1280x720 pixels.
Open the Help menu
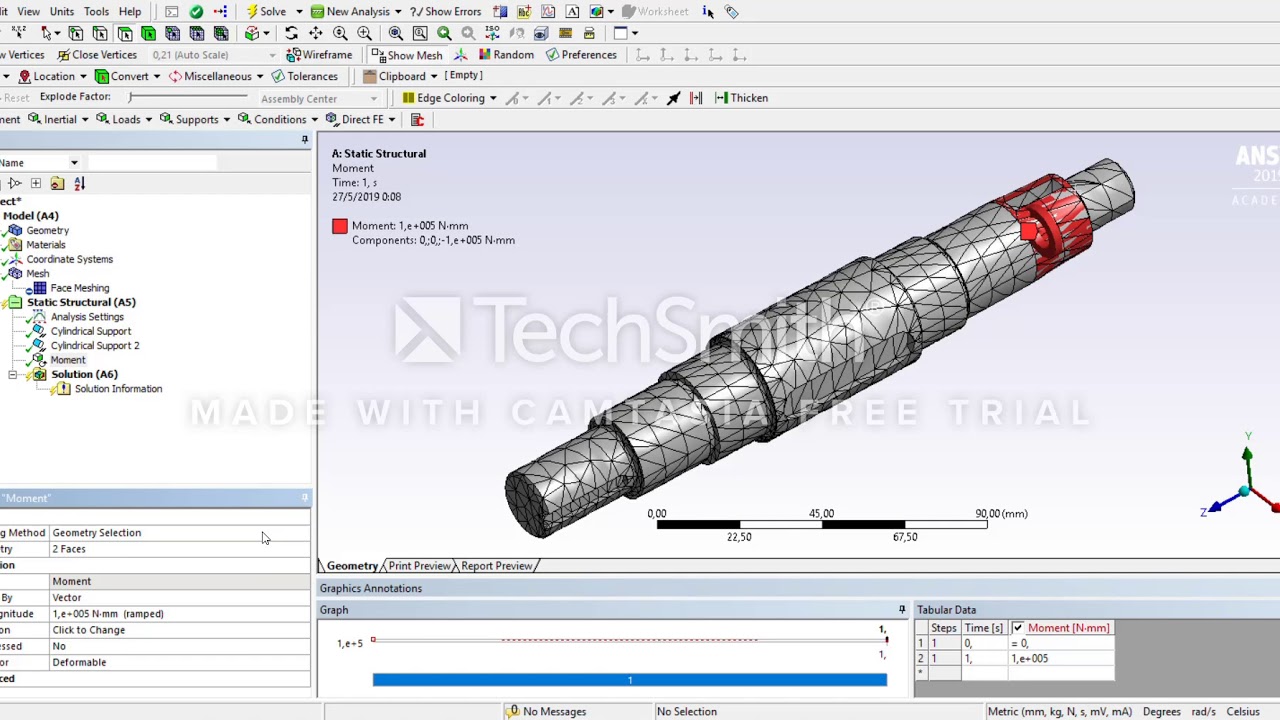coord(130,11)
